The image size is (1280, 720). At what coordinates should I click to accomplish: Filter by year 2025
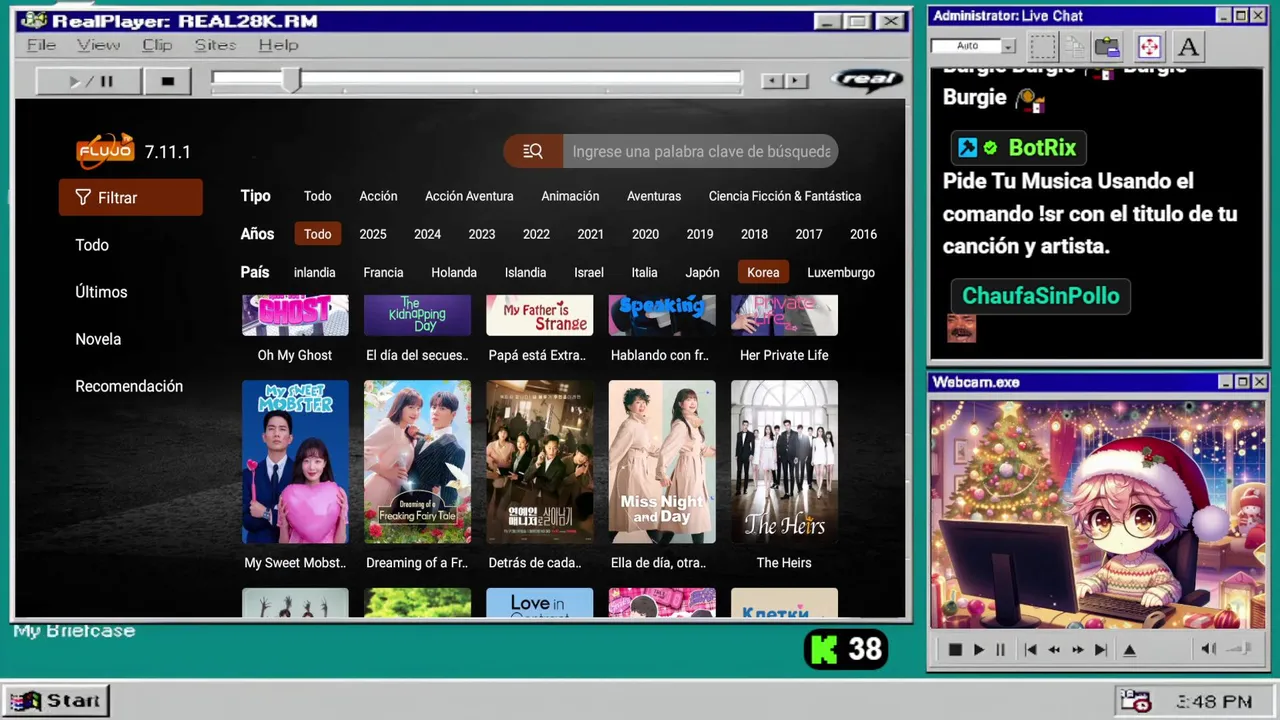373,234
